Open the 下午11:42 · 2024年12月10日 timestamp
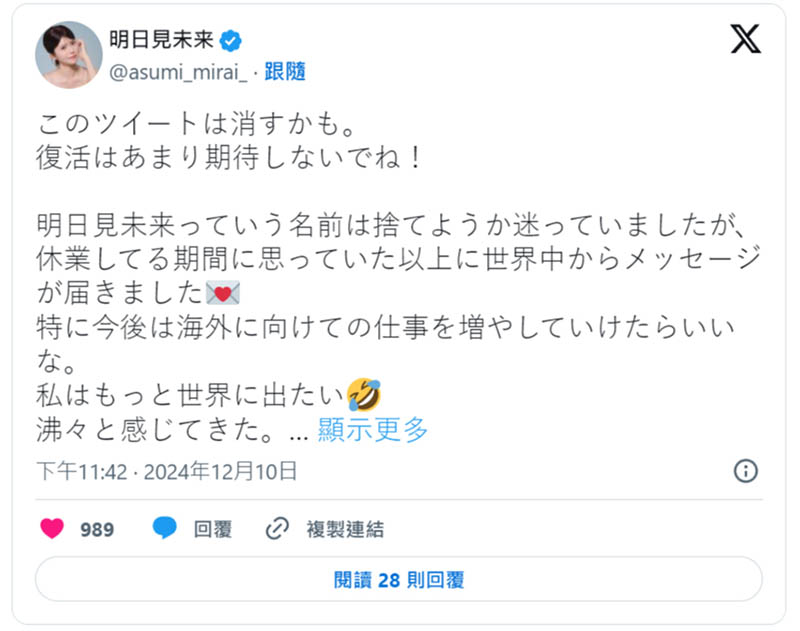The image size is (800, 631). [167, 471]
